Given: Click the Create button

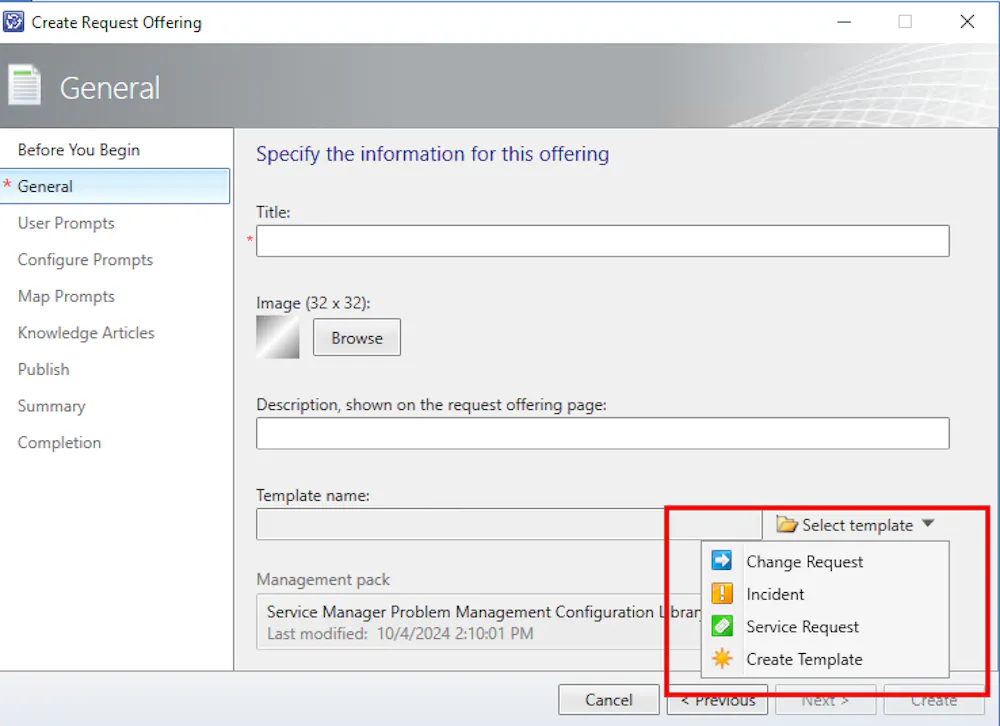Looking at the screenshot, I should pos(934,700).
